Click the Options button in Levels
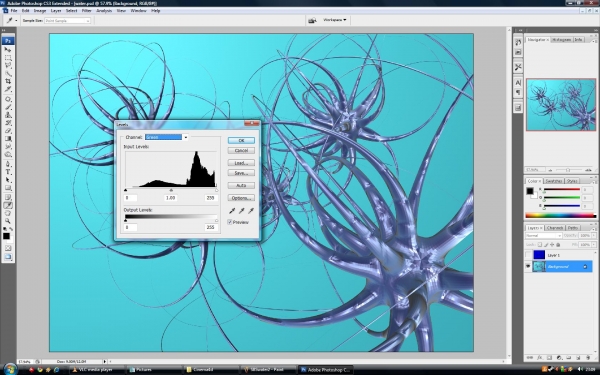The width and height of the screenshot is (600, 375). [x=241, y=198]
